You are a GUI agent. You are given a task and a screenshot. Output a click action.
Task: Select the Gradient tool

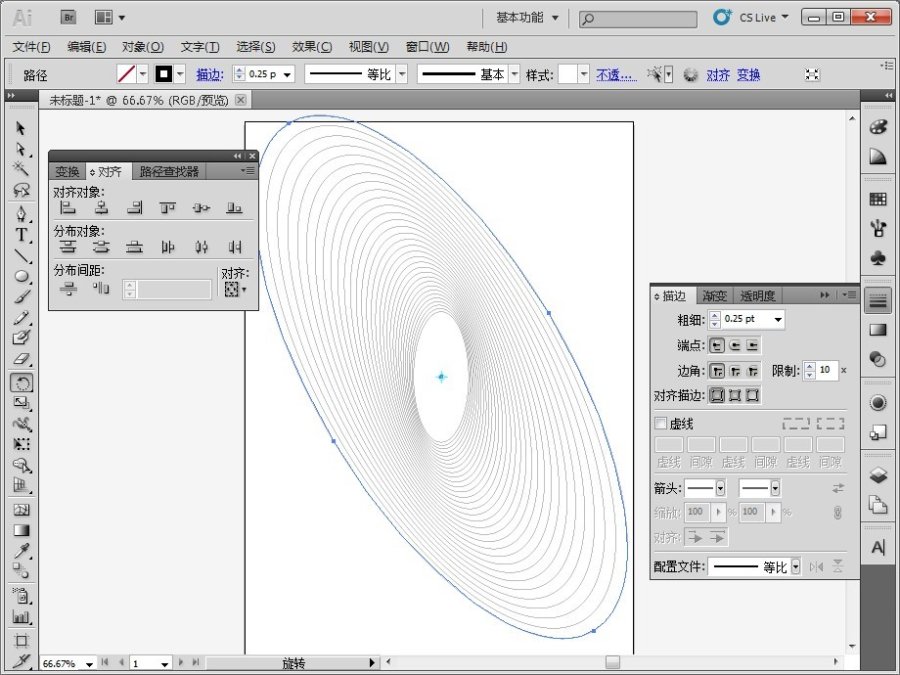(x=21, y=530)
